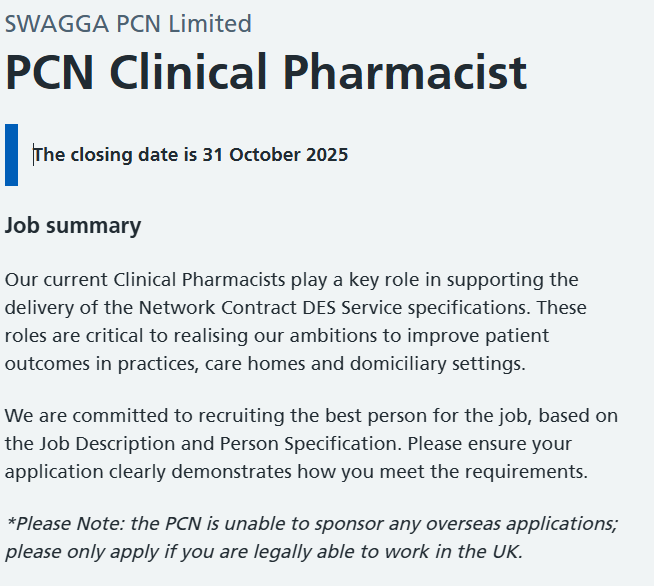Click the Job summary heading
This screenshot has height=587, width=654.
tap(73, 226)
